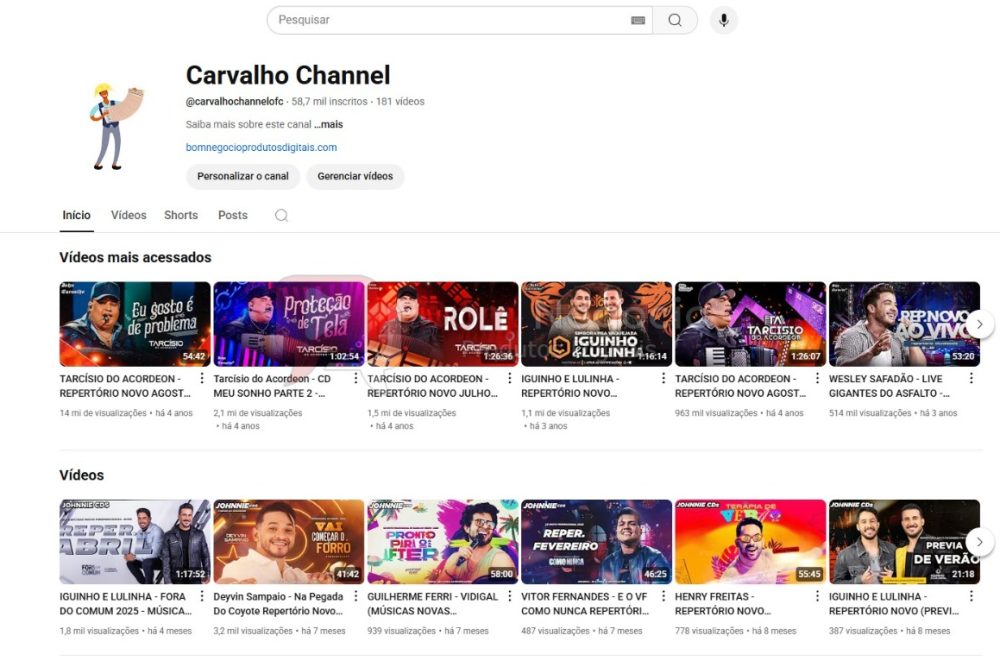1000x667 pixels.
Task: Switch to the Vídeos tab
Action: (x=129, y=216)
